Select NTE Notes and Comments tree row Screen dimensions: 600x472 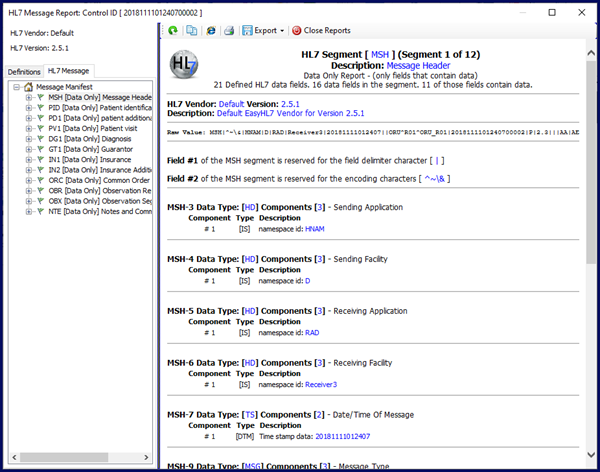(x=99, y=211)
